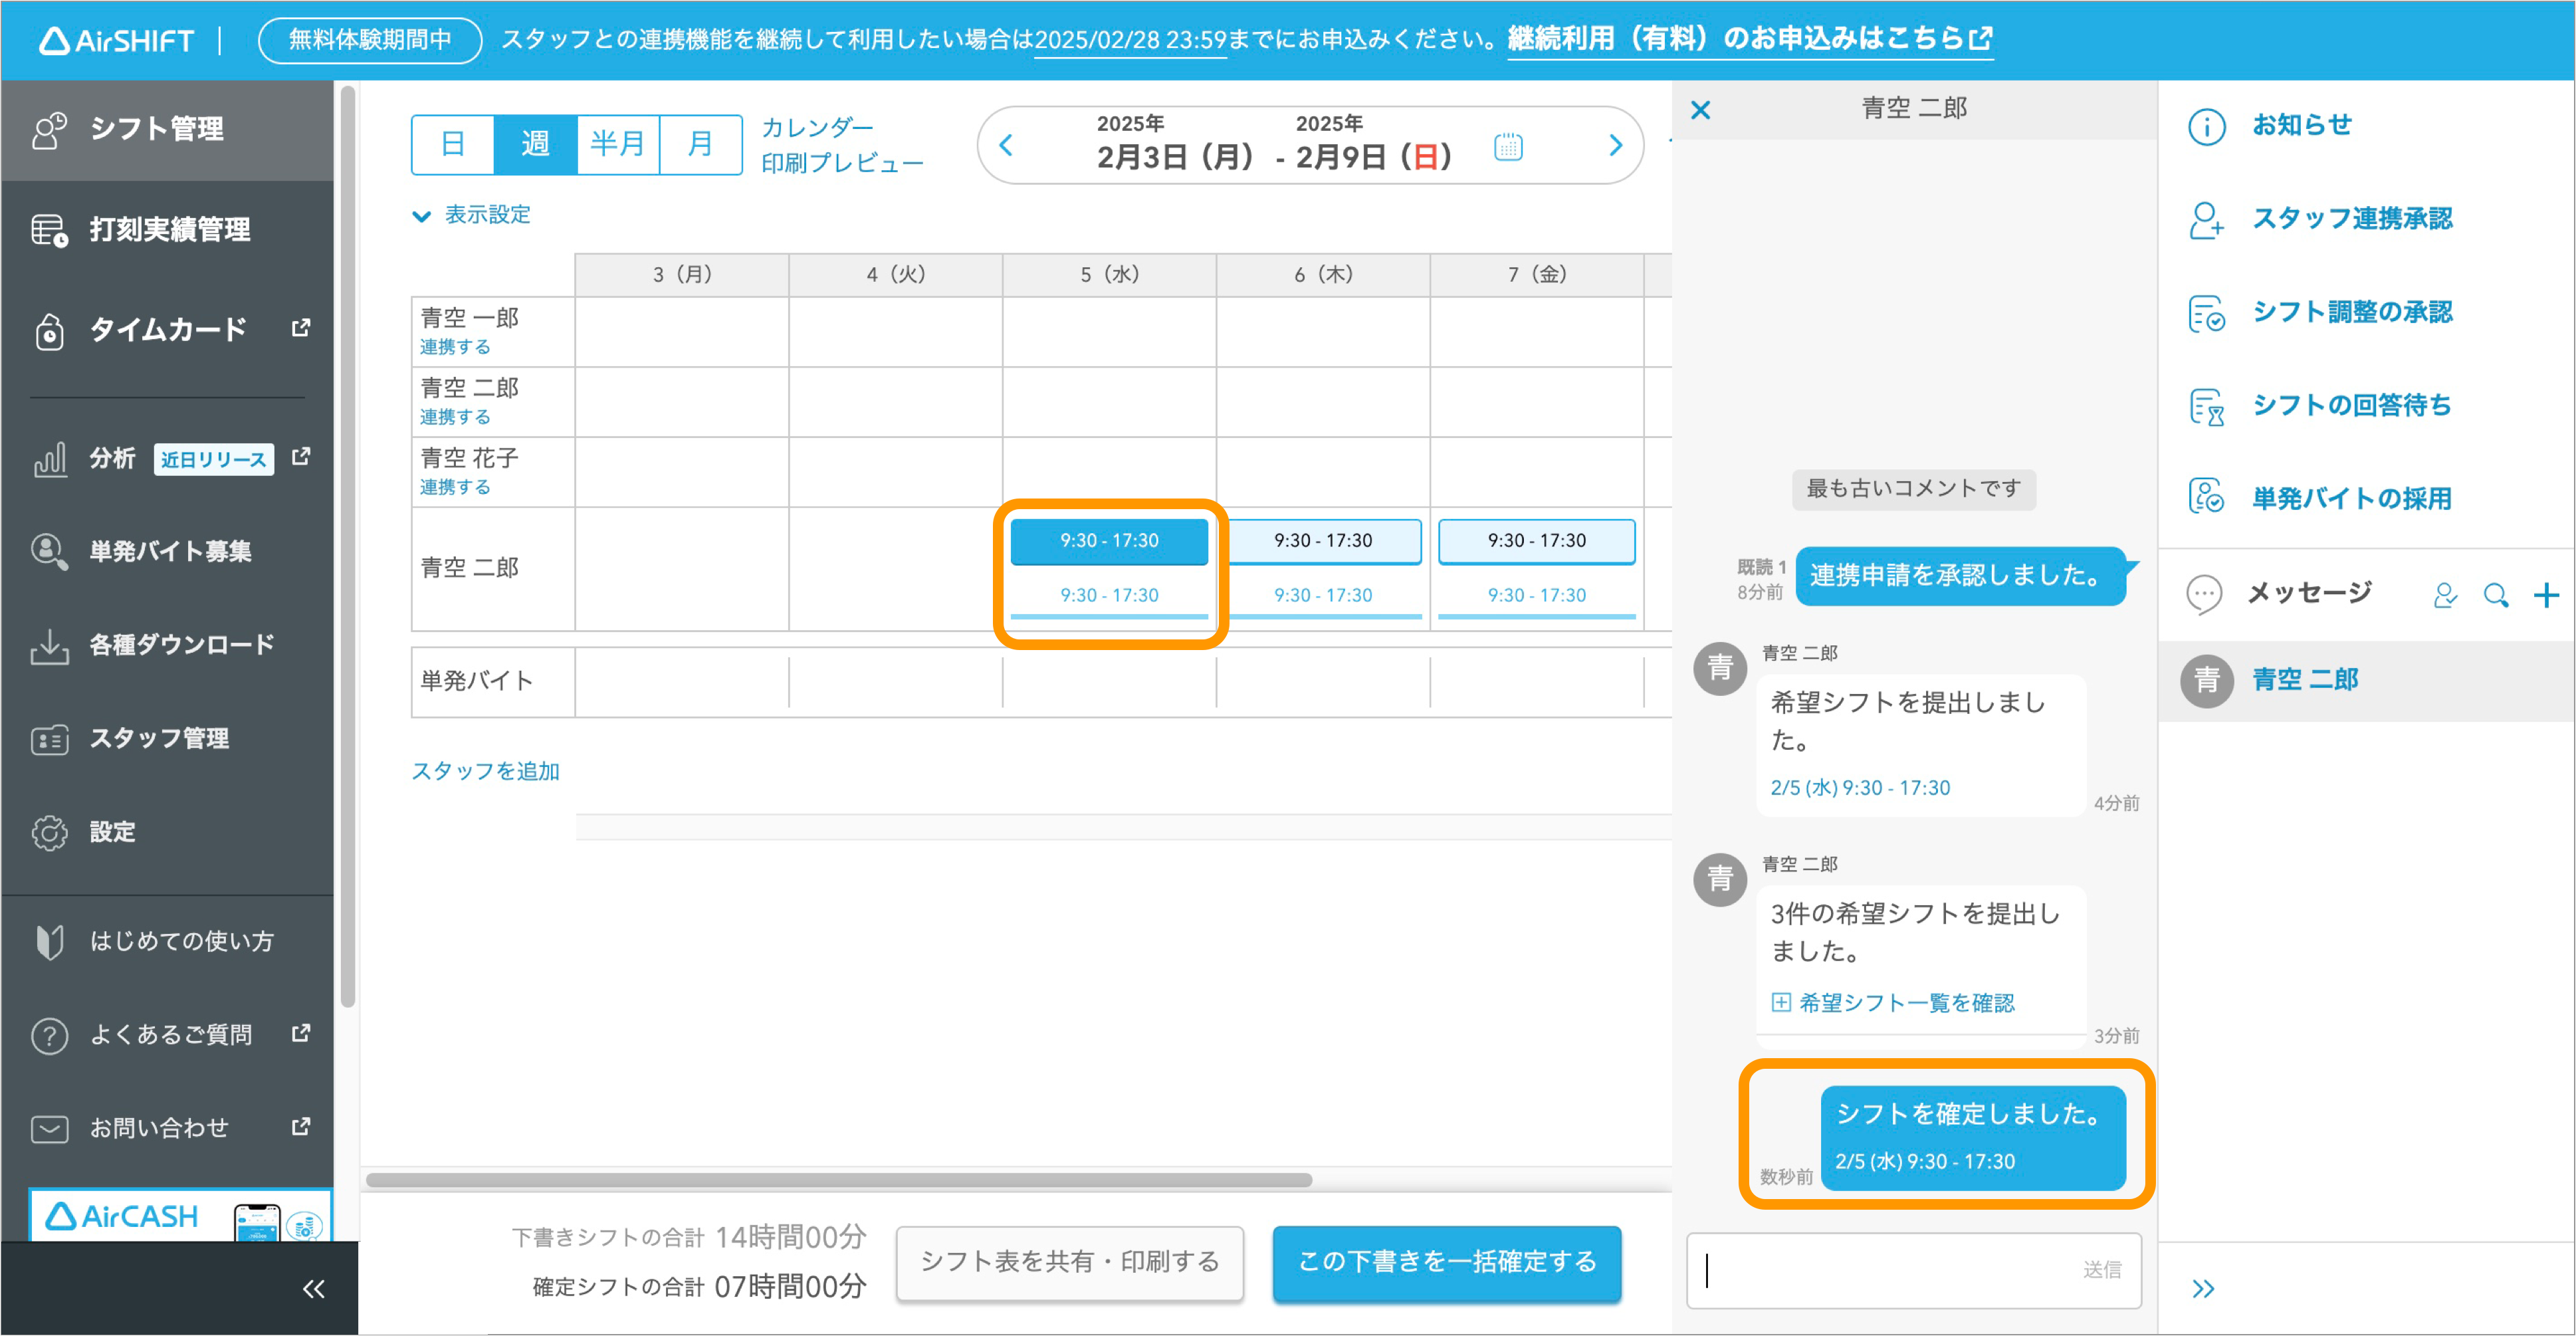Switch to 半月 view
The width and height of the screenshot is (2576, 1336).
tap(618, 144)
